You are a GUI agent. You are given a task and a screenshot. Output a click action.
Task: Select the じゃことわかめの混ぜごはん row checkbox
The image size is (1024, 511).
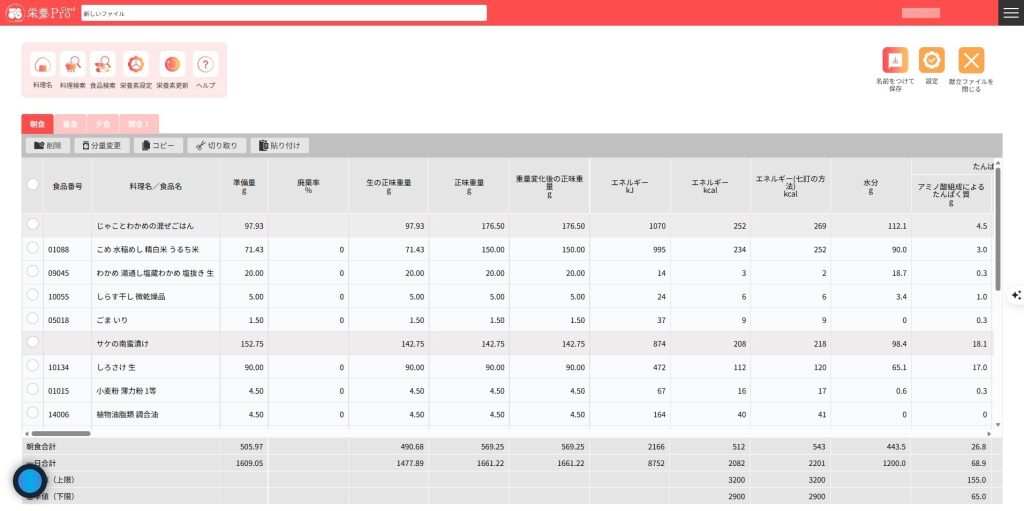[x=32, y=224]
